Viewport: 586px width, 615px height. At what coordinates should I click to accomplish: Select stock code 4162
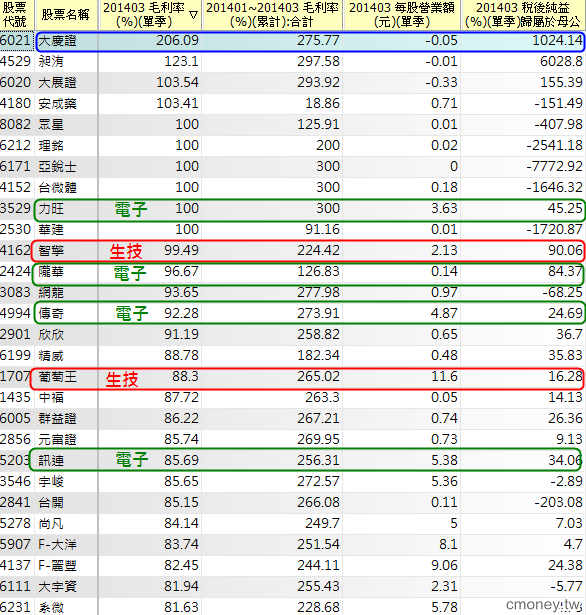tap(16, 250)
